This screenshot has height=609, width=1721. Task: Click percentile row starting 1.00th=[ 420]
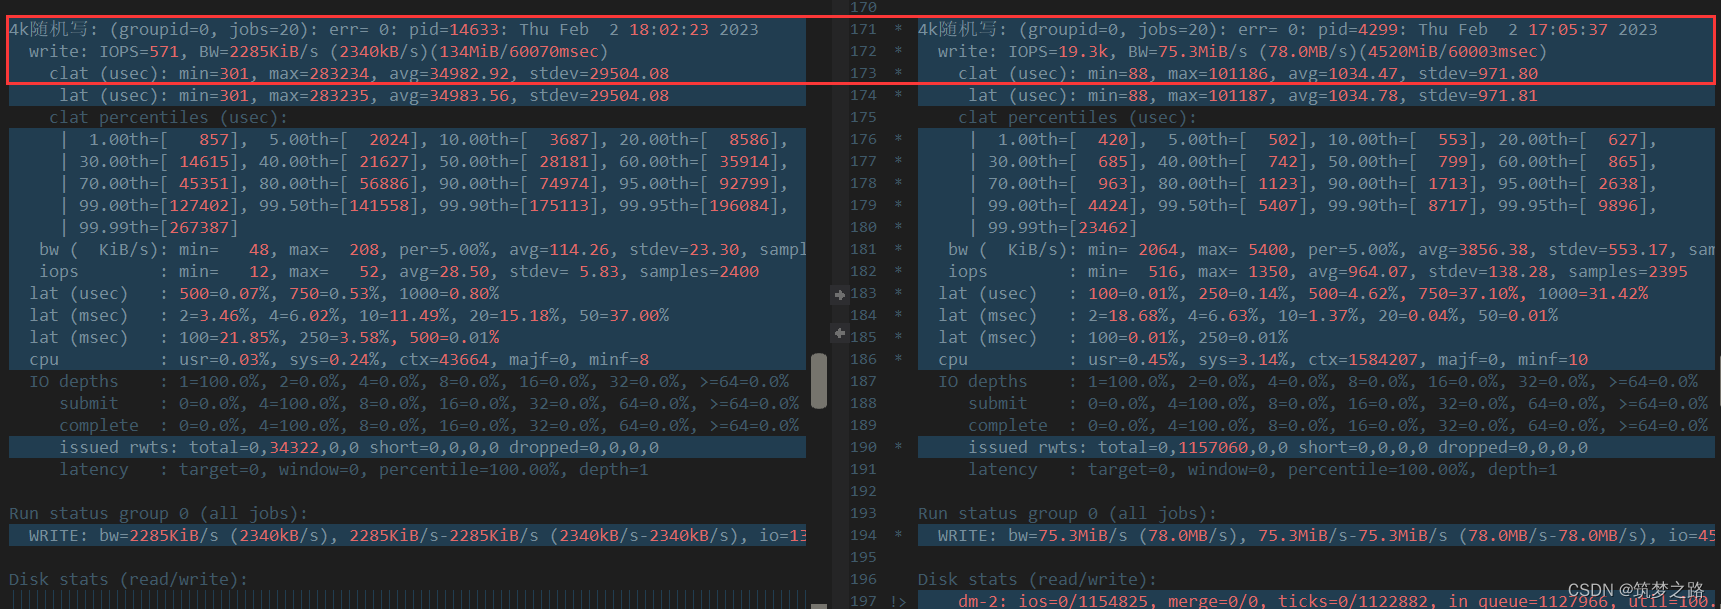[x=1313, y=140]
